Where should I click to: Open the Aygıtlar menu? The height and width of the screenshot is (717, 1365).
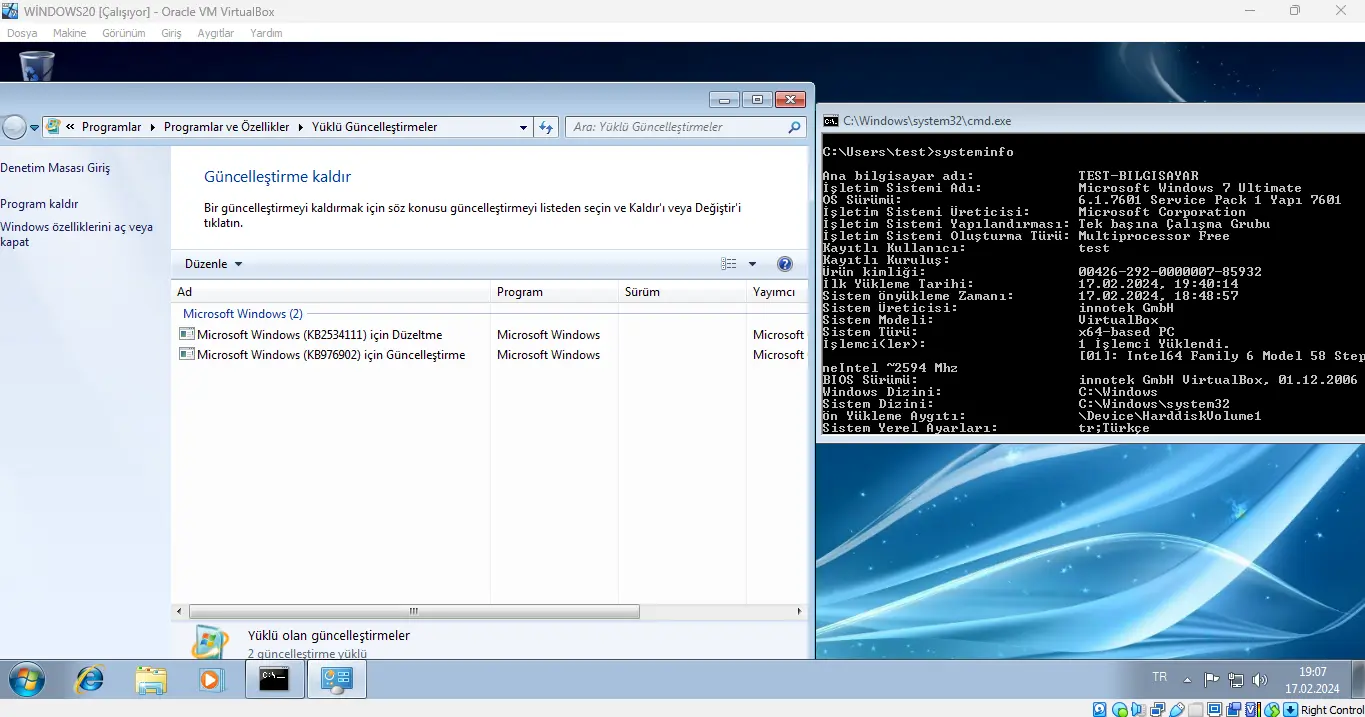coord(216,33)
